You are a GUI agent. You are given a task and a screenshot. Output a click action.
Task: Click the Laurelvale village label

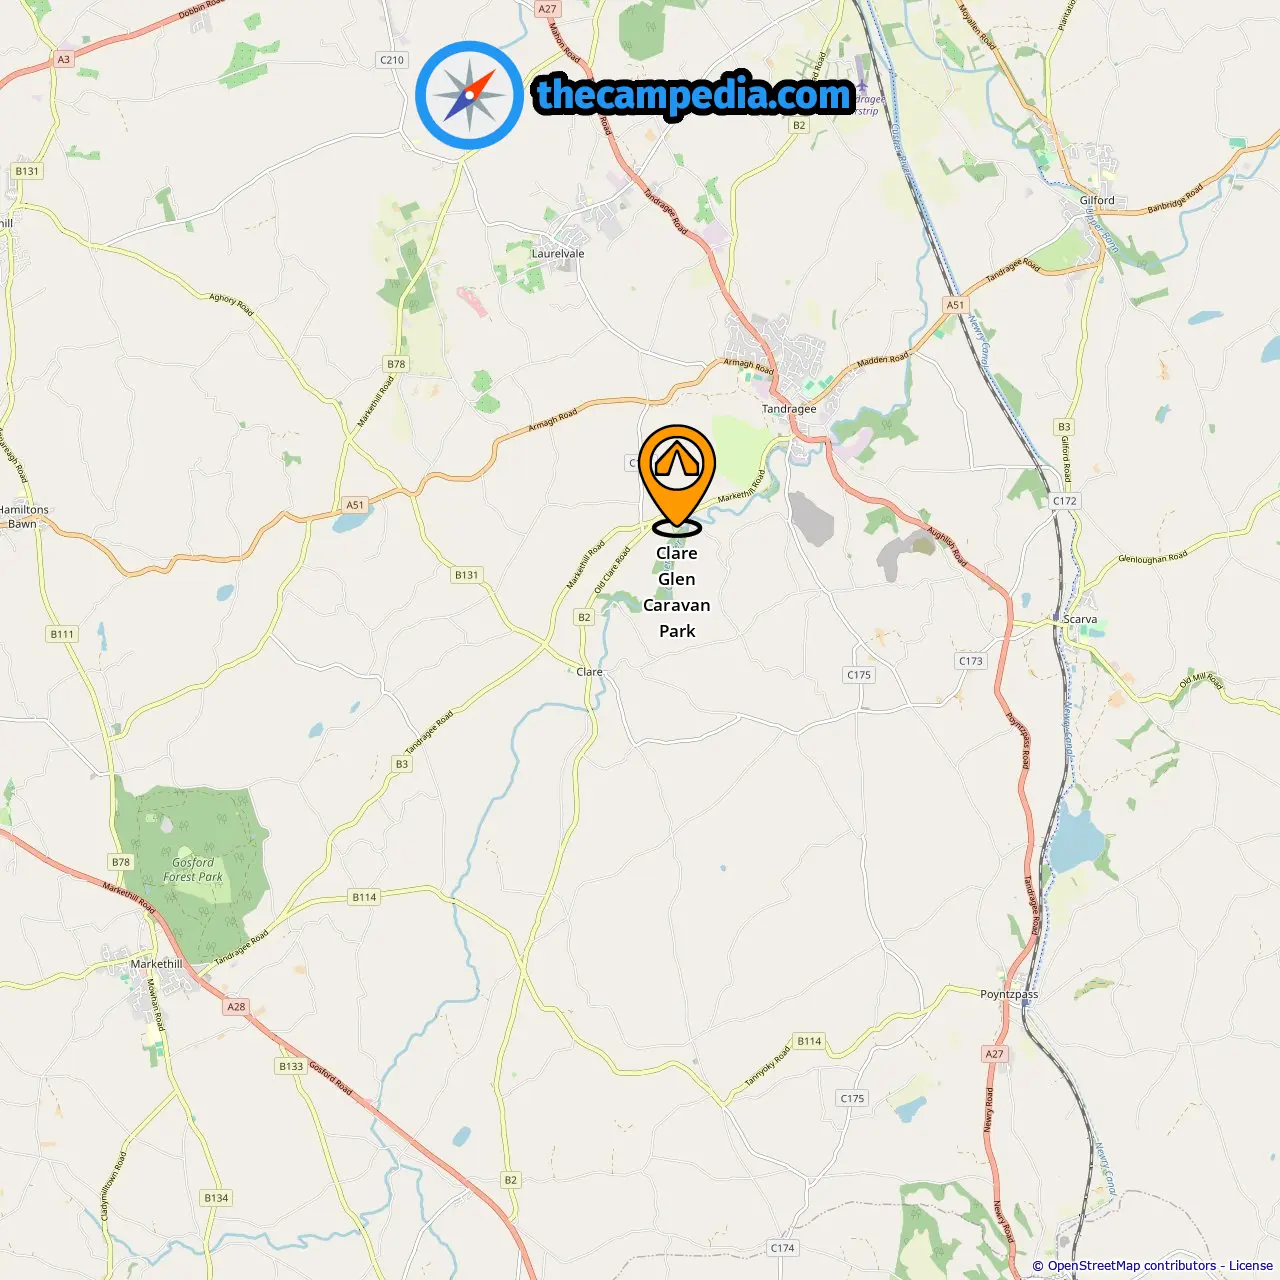click(558, 253)
